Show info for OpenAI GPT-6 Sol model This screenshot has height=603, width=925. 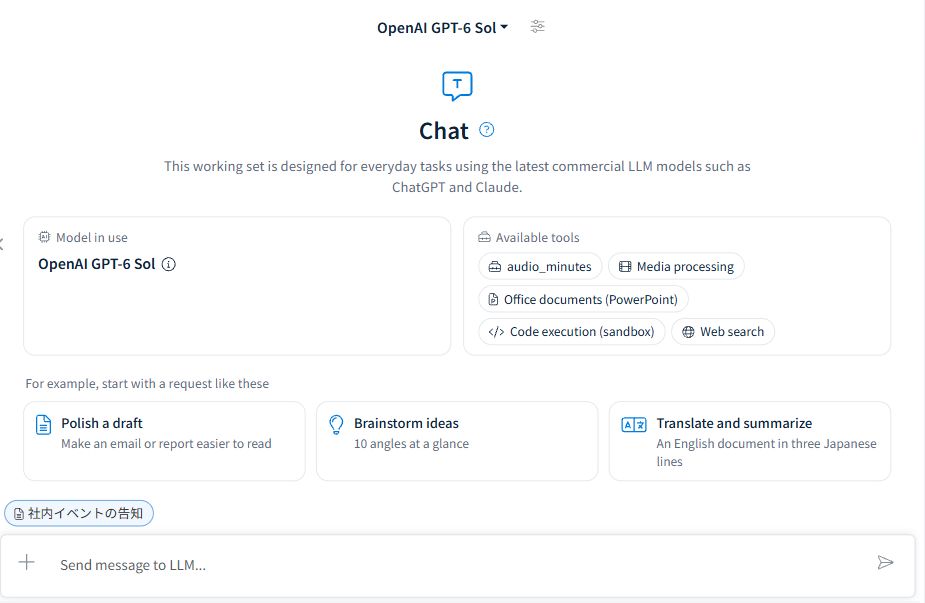point(169,264)
